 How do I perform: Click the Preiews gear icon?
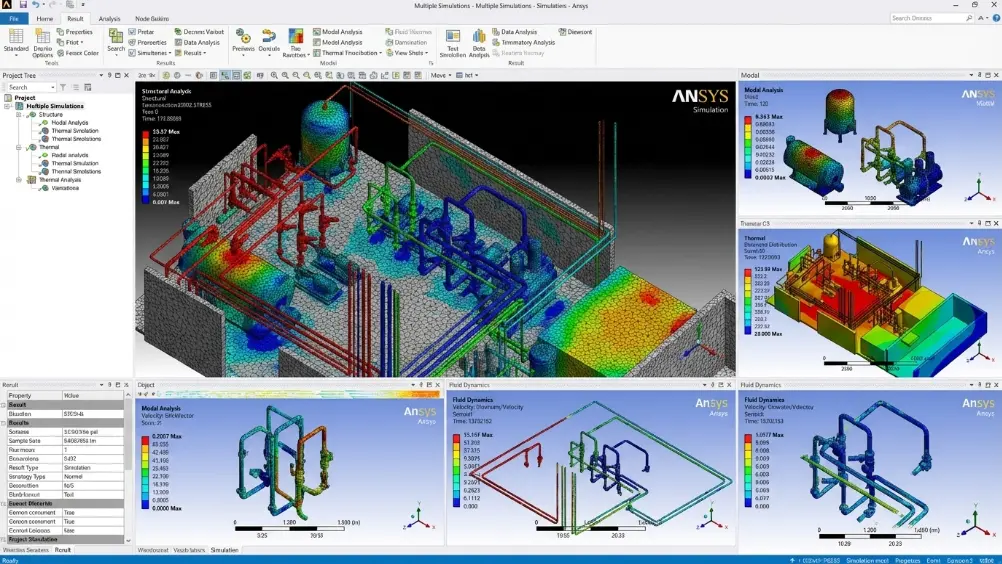coord(243,36)
